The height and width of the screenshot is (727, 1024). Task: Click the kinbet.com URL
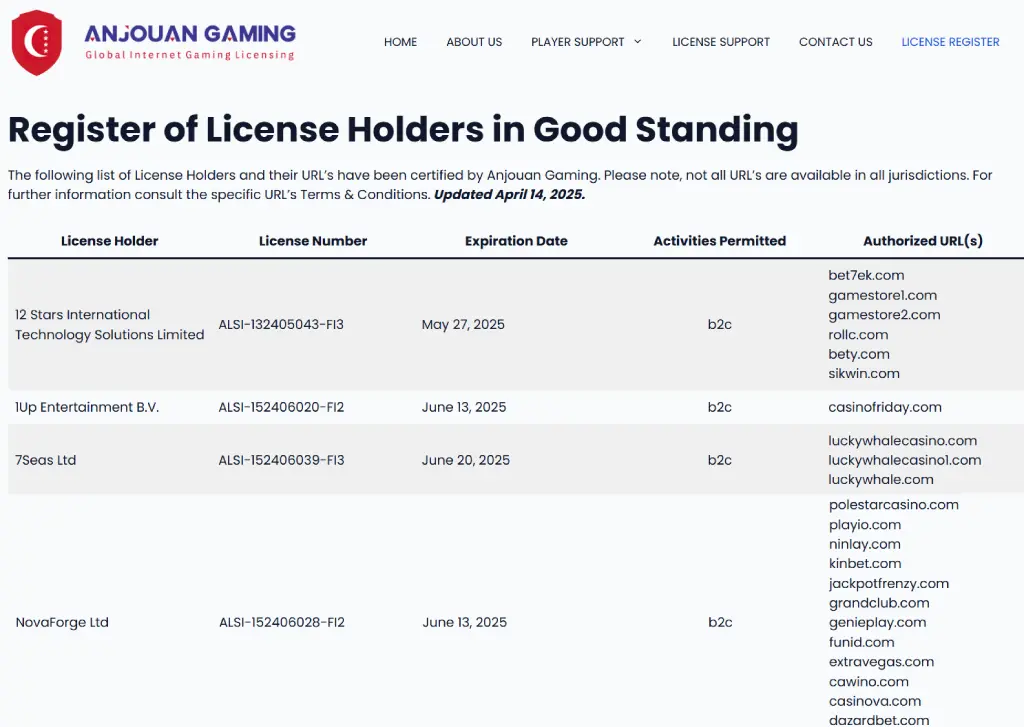point(865,564)
